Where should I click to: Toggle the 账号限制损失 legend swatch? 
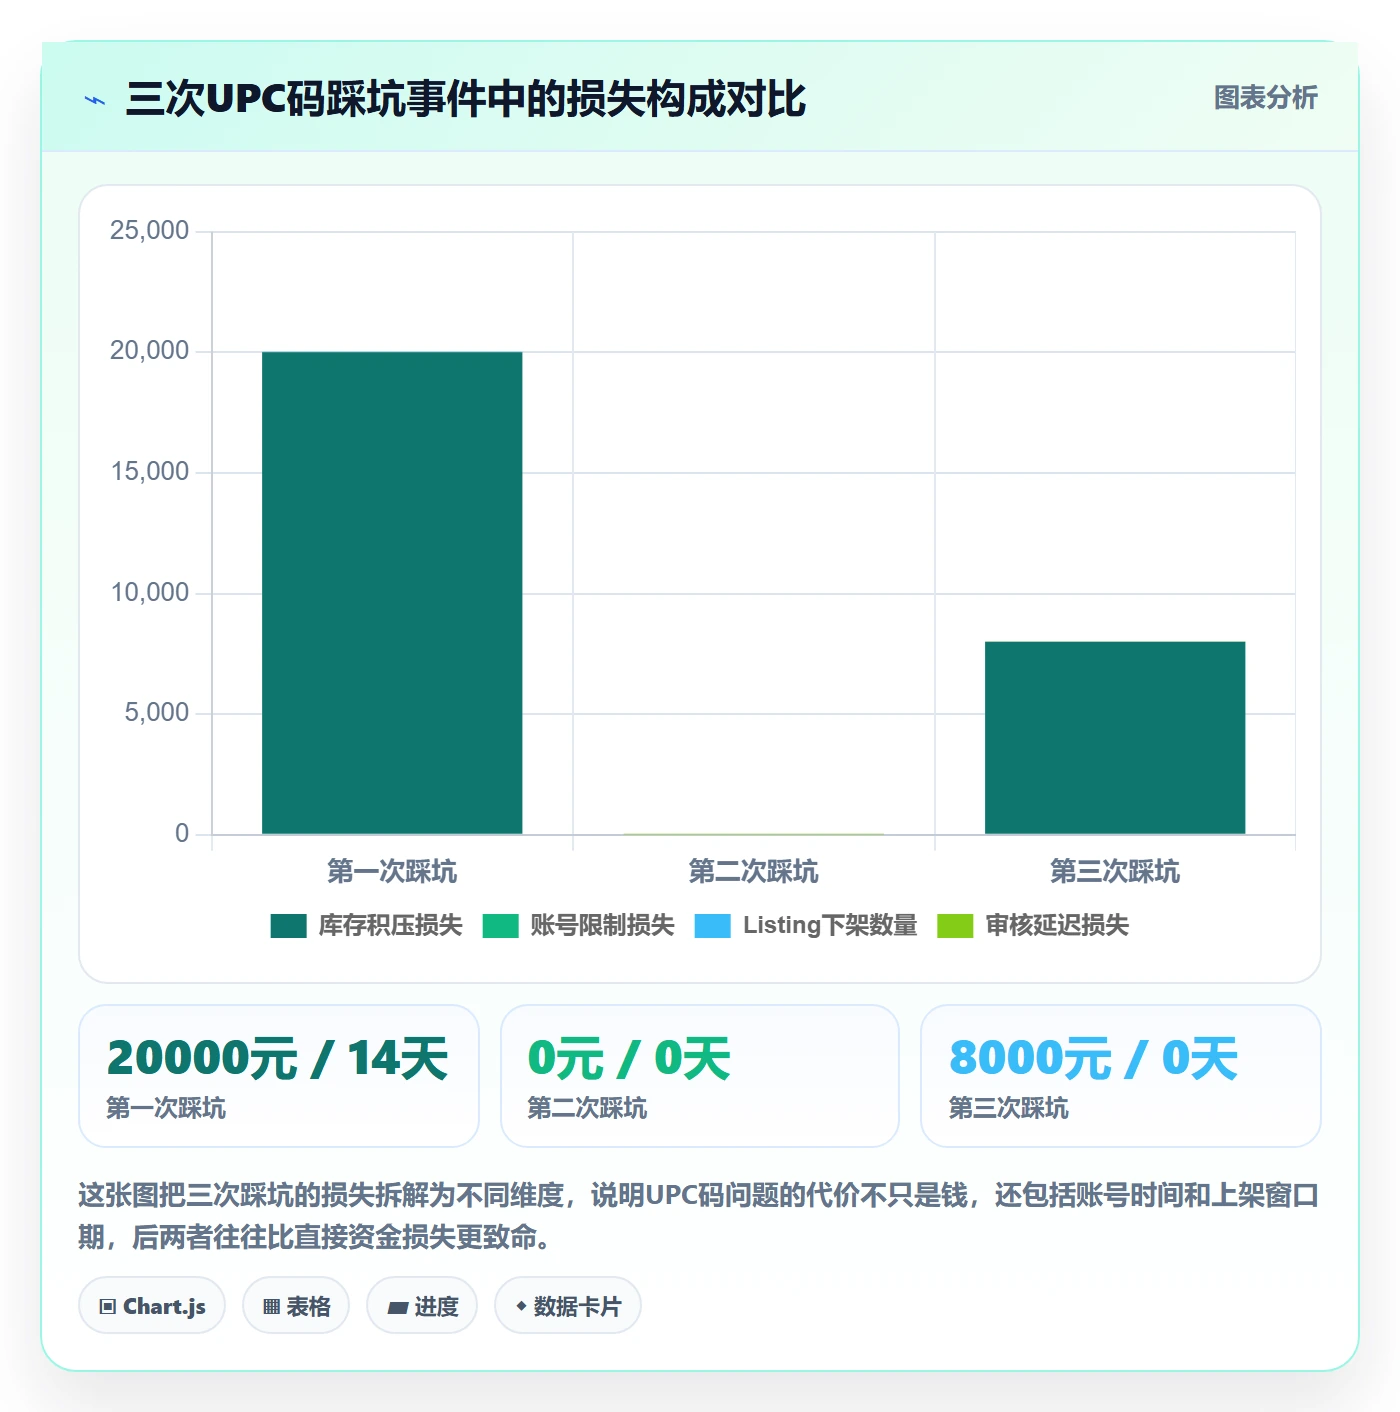coord(500,926)
